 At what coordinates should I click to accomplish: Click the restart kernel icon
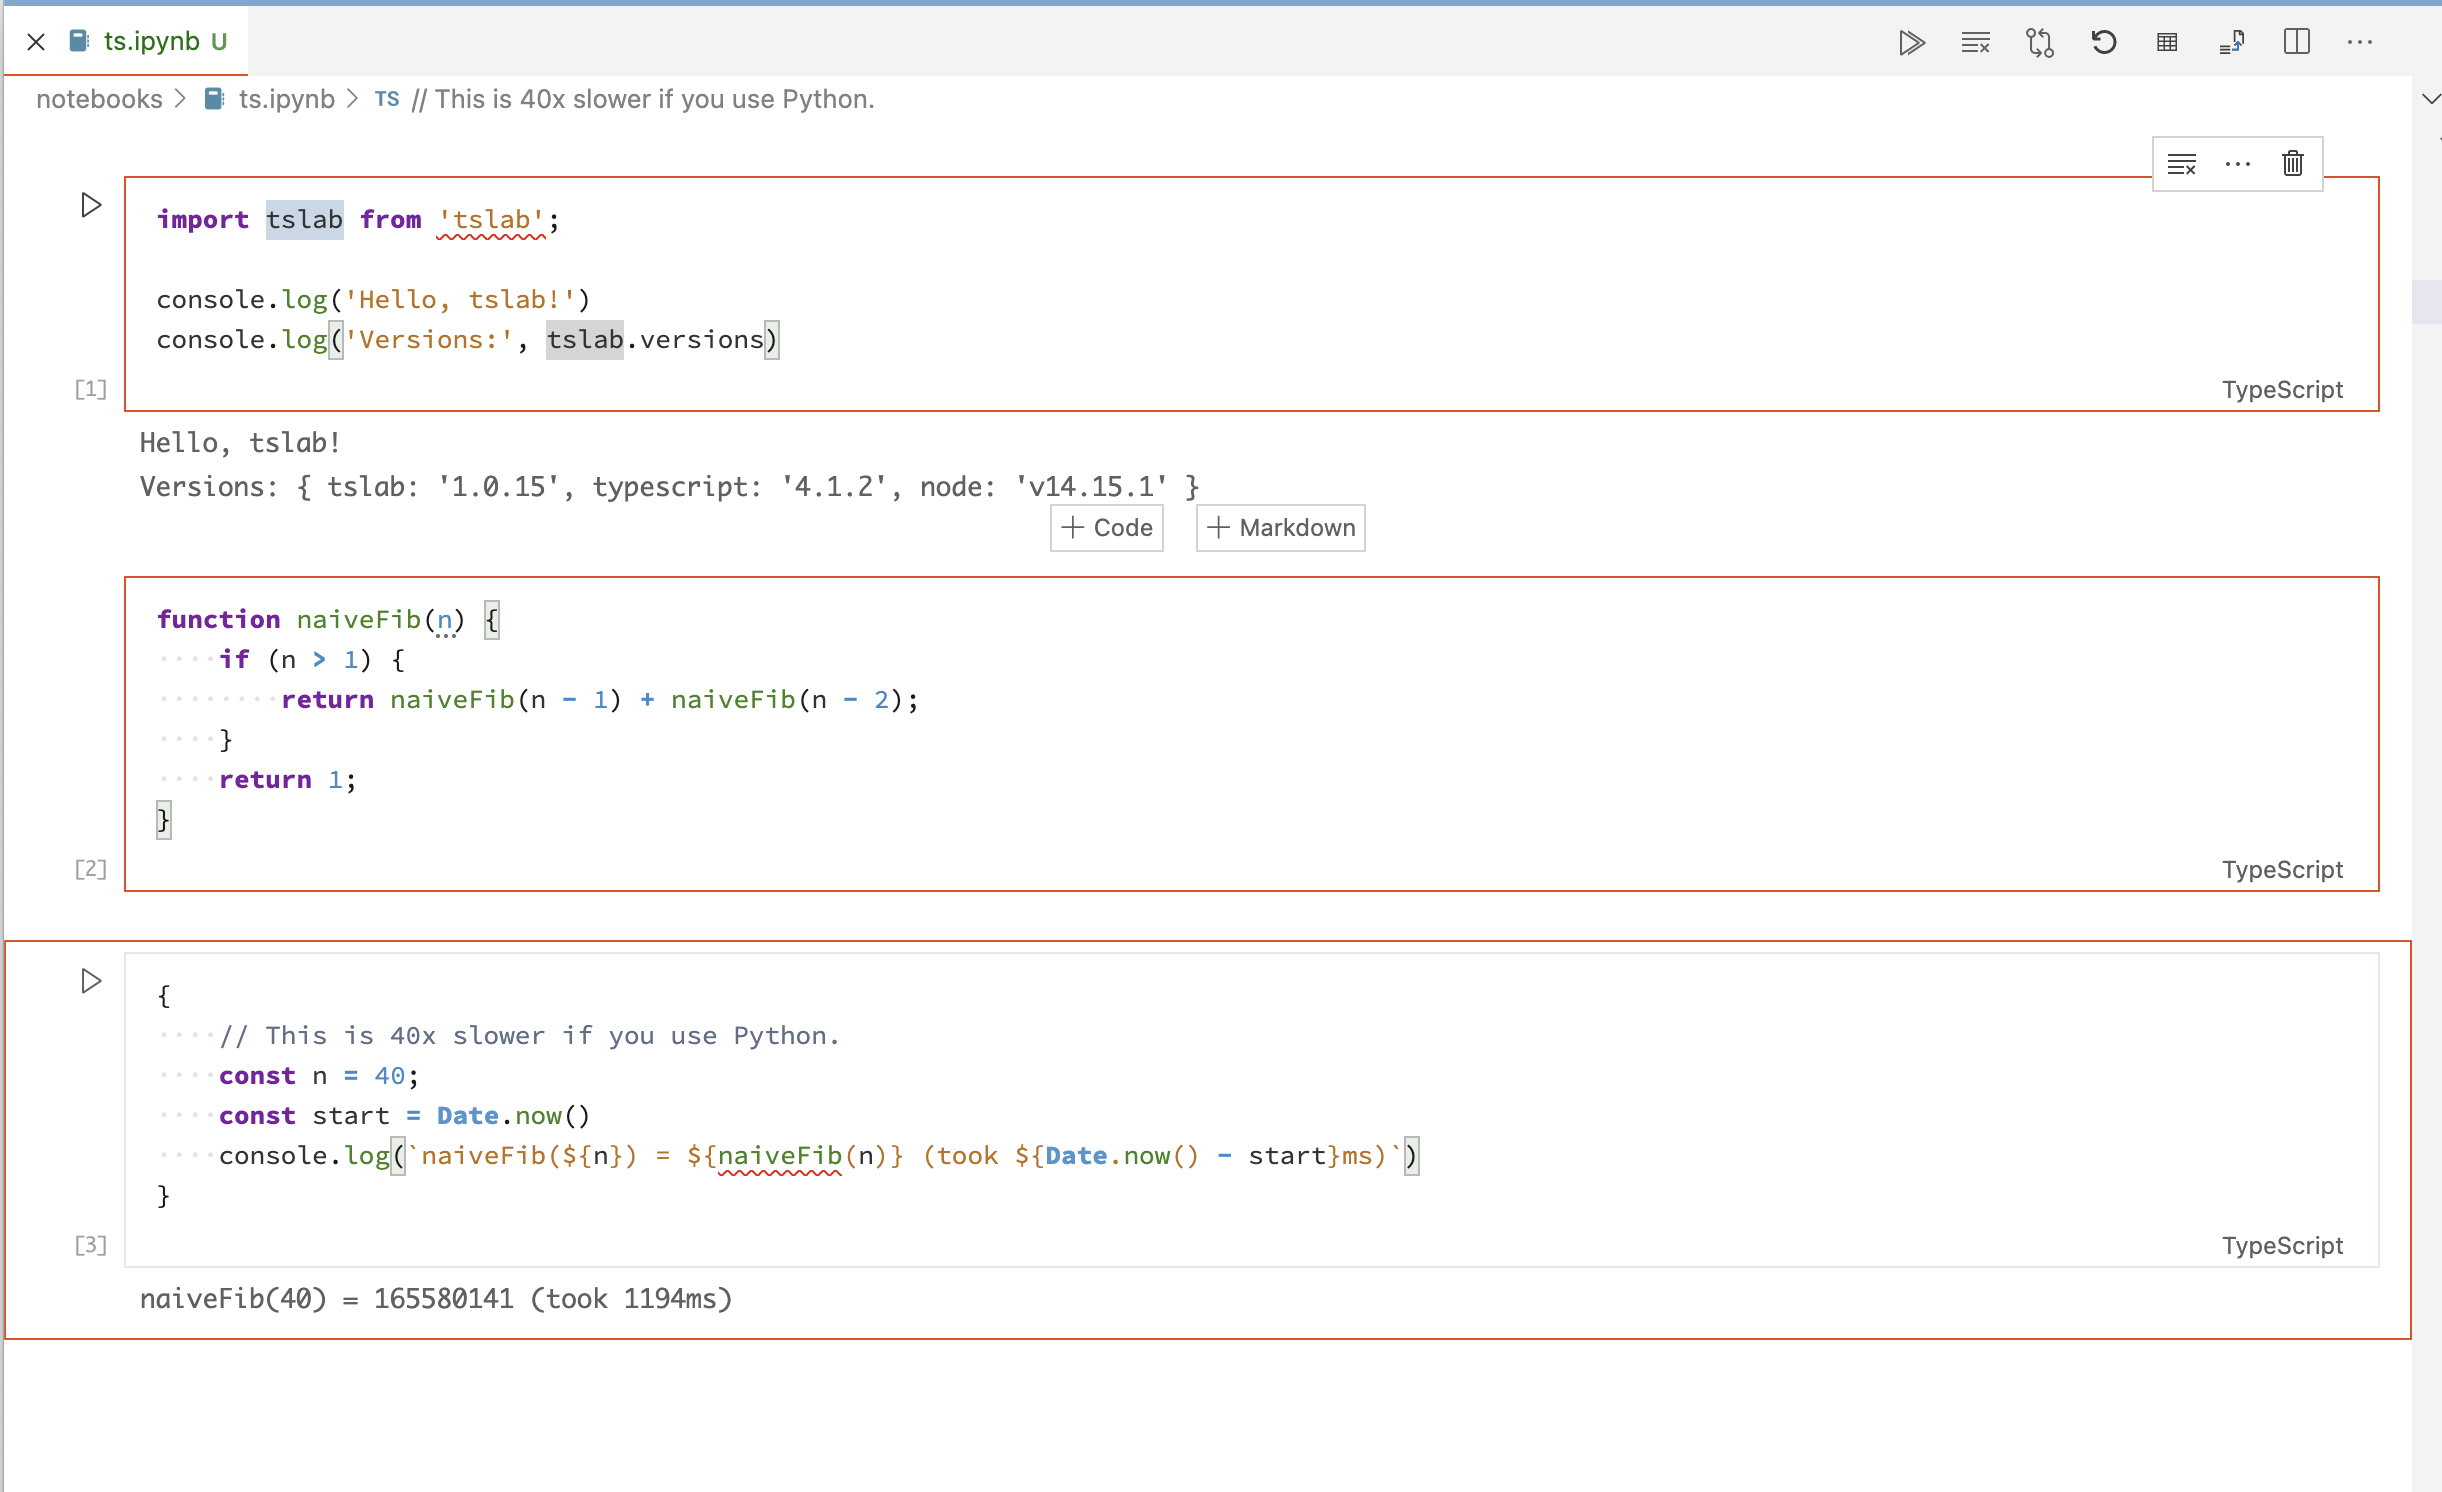(2103, 42)
